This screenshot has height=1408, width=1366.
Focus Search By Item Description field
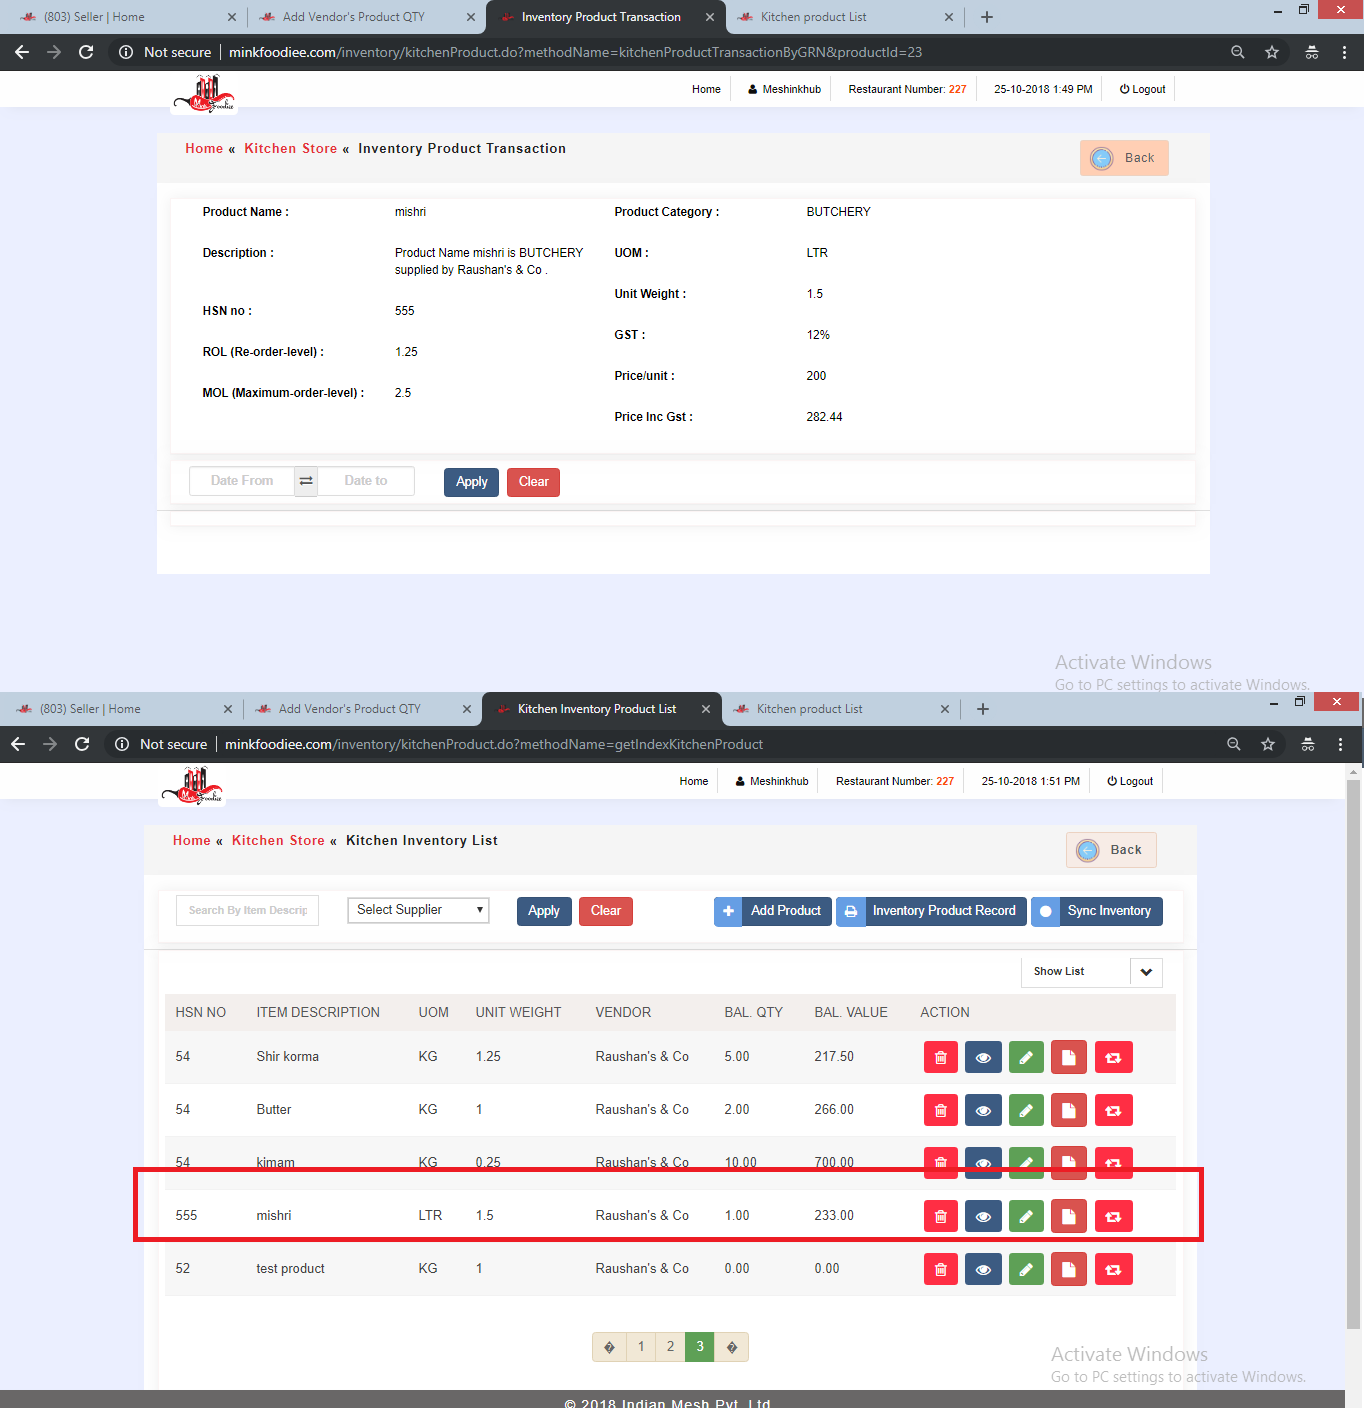click(247, 910)
